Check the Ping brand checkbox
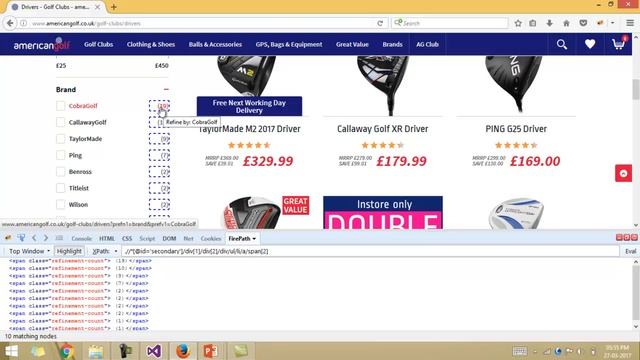 click(60, 155)
